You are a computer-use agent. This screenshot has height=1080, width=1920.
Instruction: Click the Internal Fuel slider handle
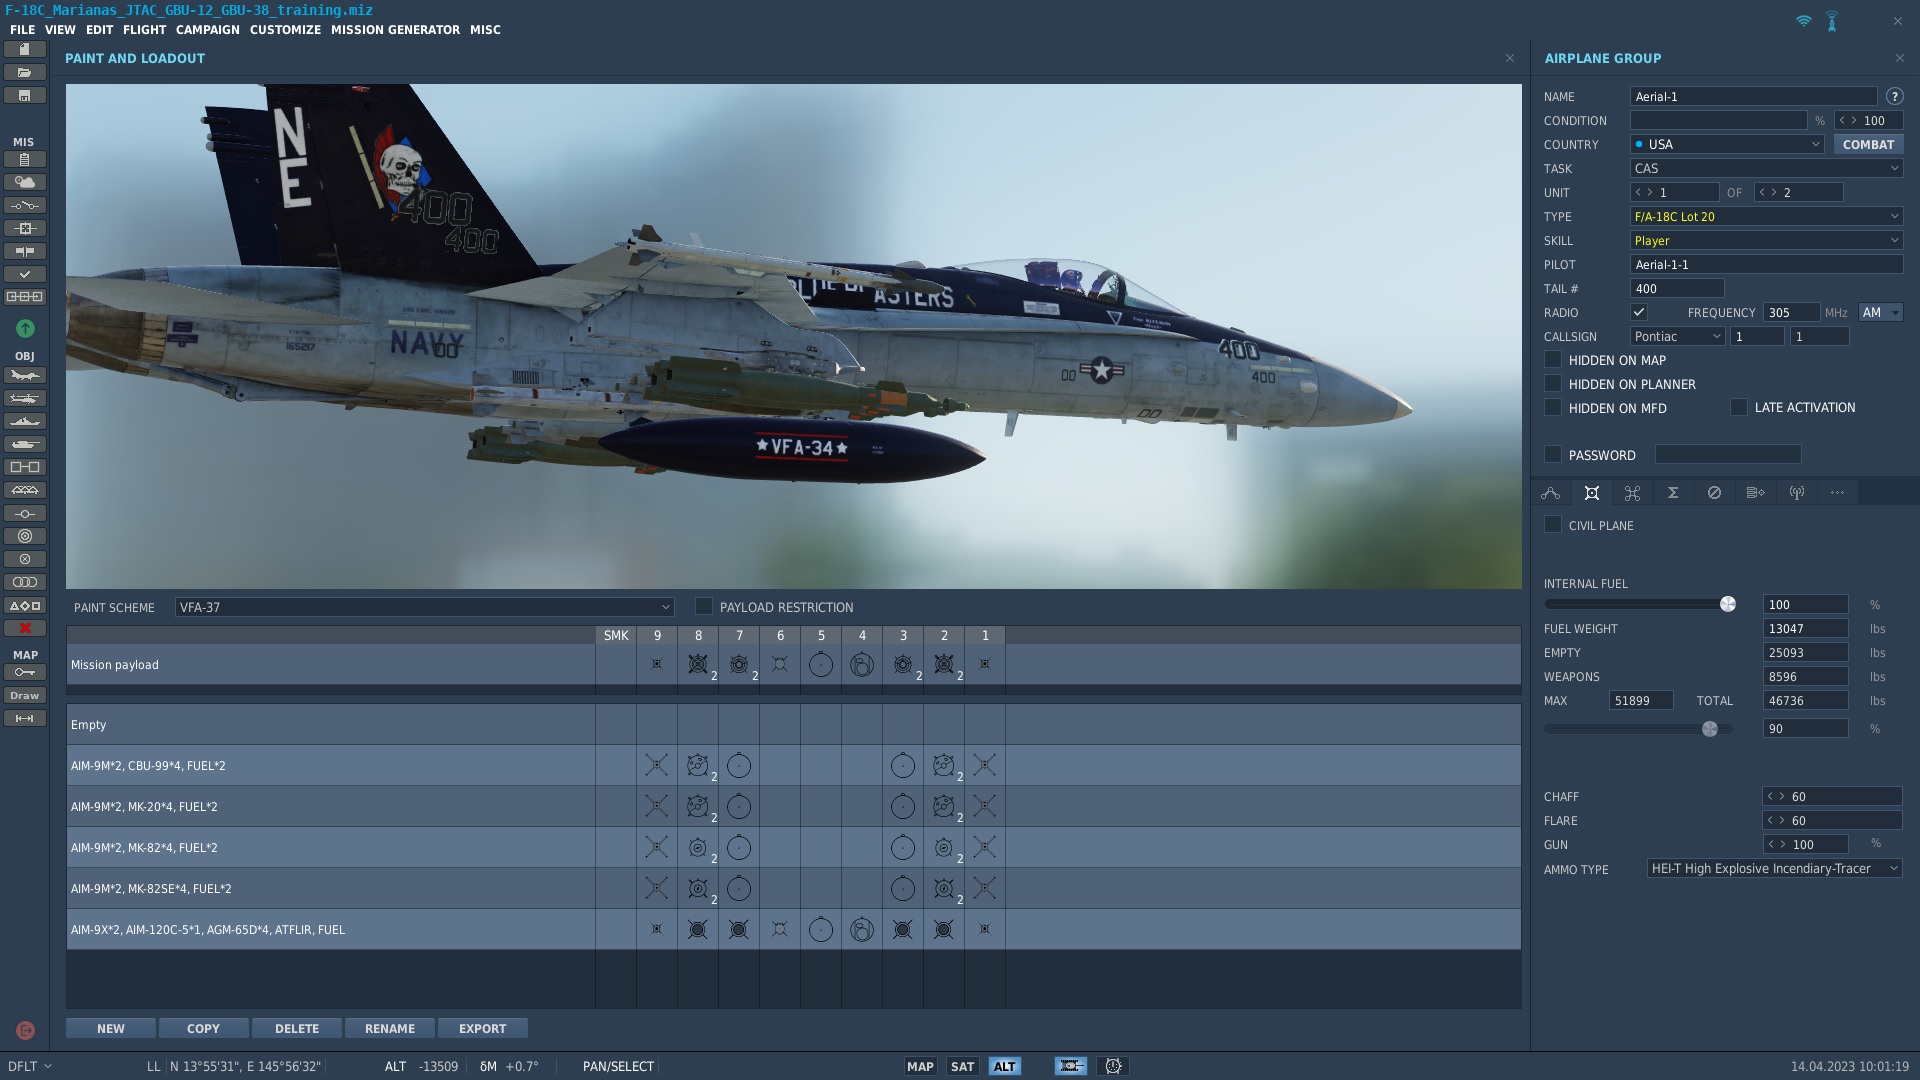click(1728, 604)
